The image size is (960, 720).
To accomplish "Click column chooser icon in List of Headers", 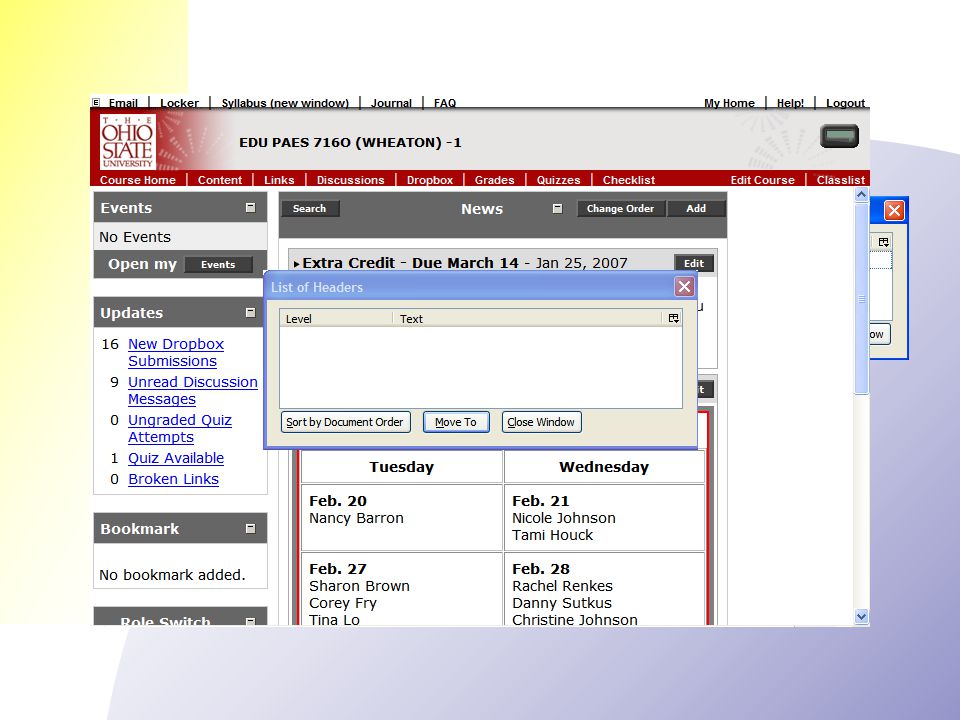I will [673, 318].
